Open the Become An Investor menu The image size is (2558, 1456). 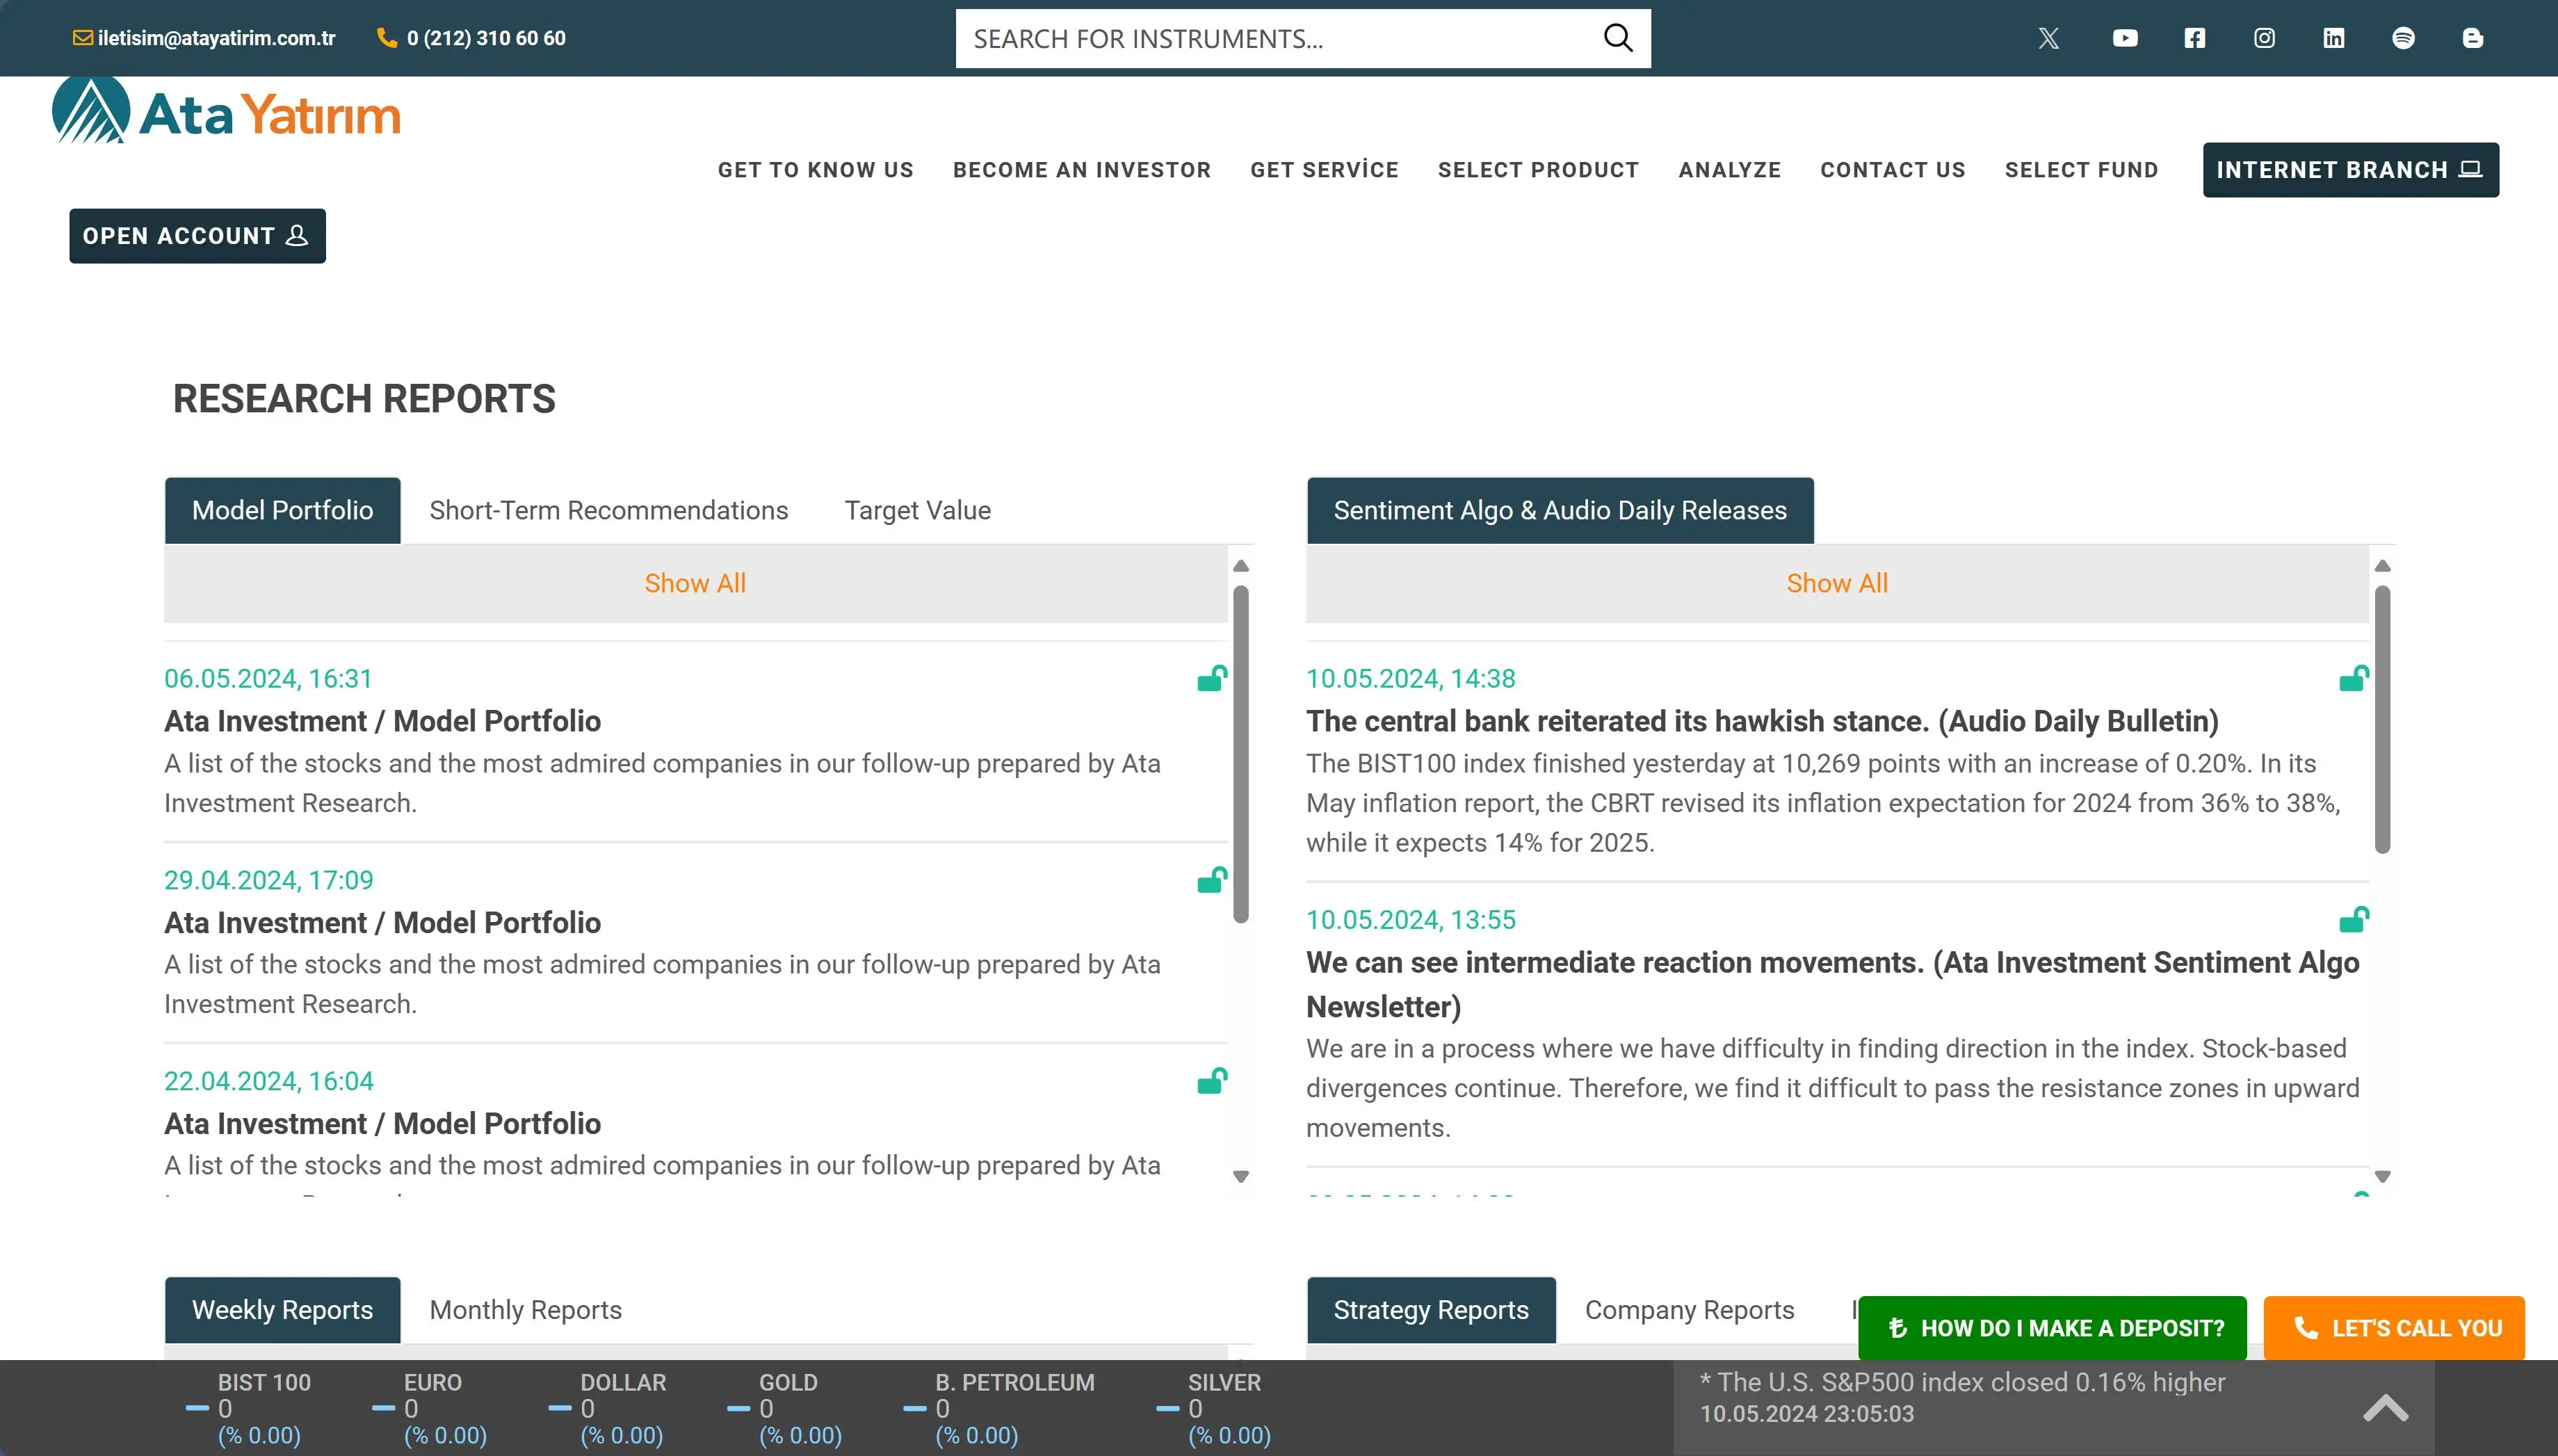pos(1082,170)
